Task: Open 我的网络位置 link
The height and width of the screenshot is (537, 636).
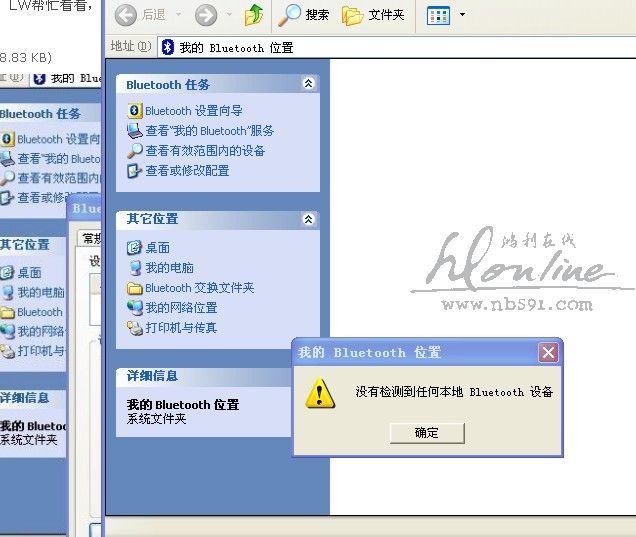Action: tap(181, 308)
